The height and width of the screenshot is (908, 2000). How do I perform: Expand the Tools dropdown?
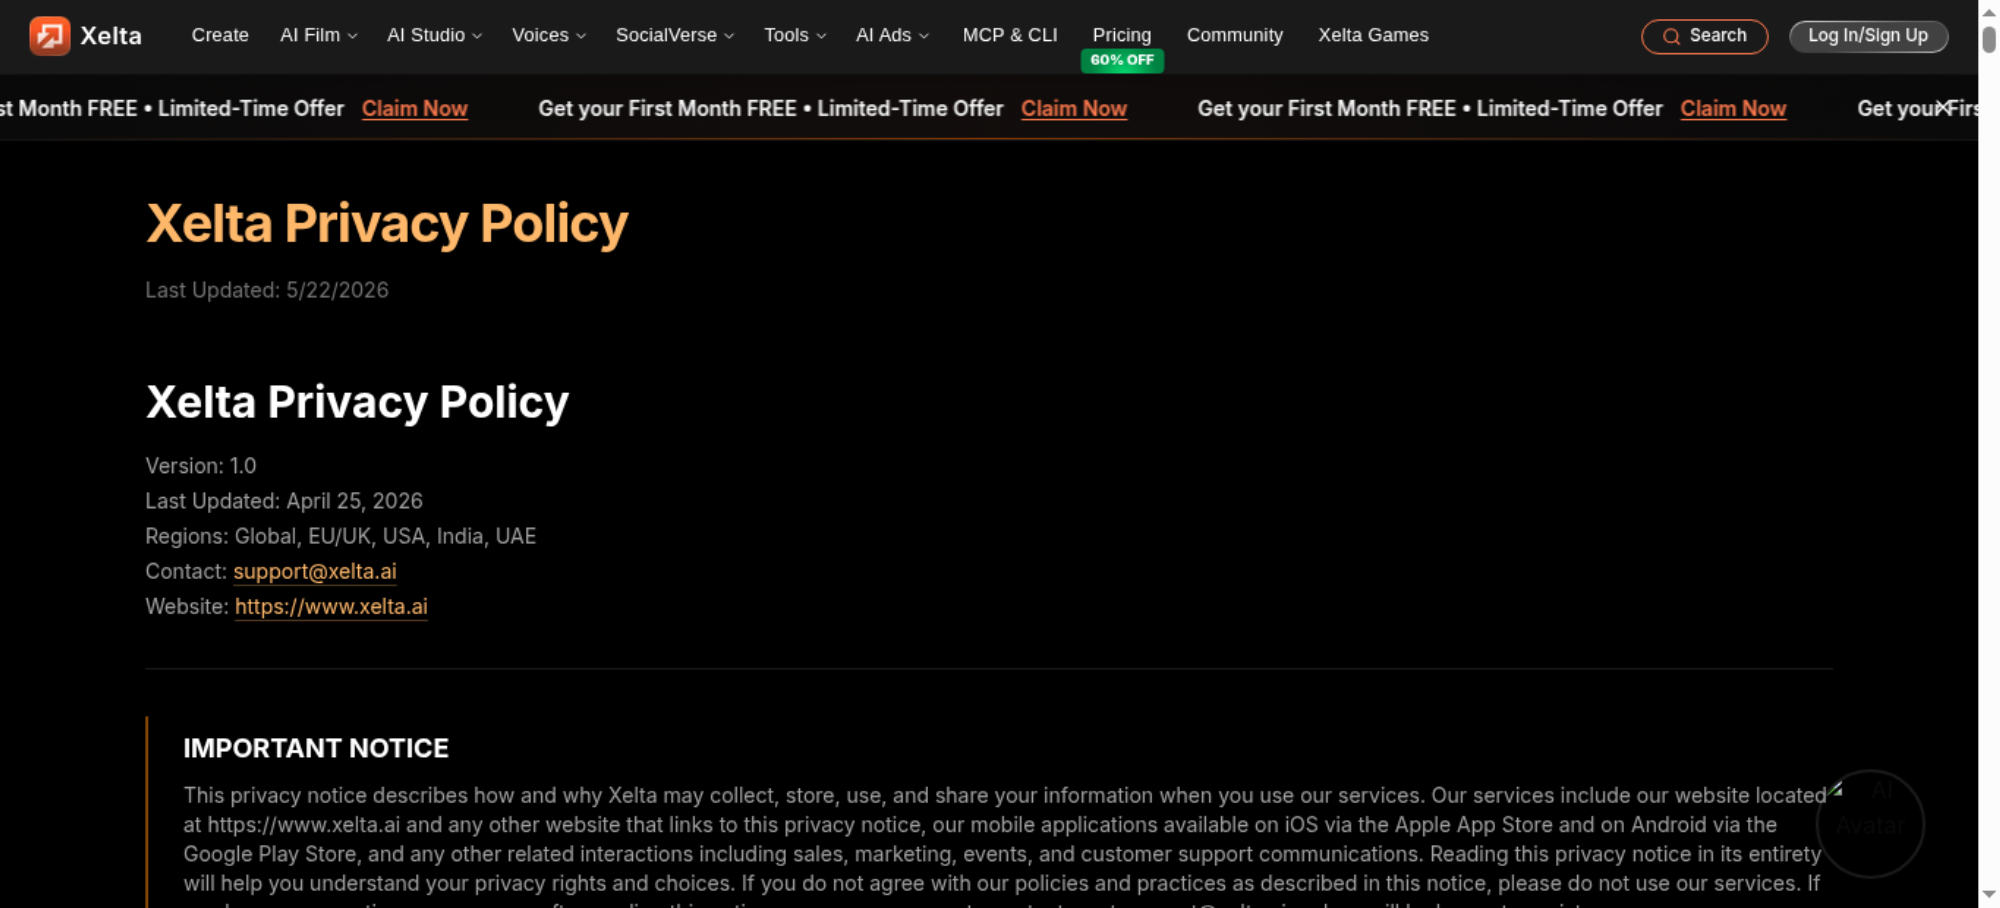795,35
